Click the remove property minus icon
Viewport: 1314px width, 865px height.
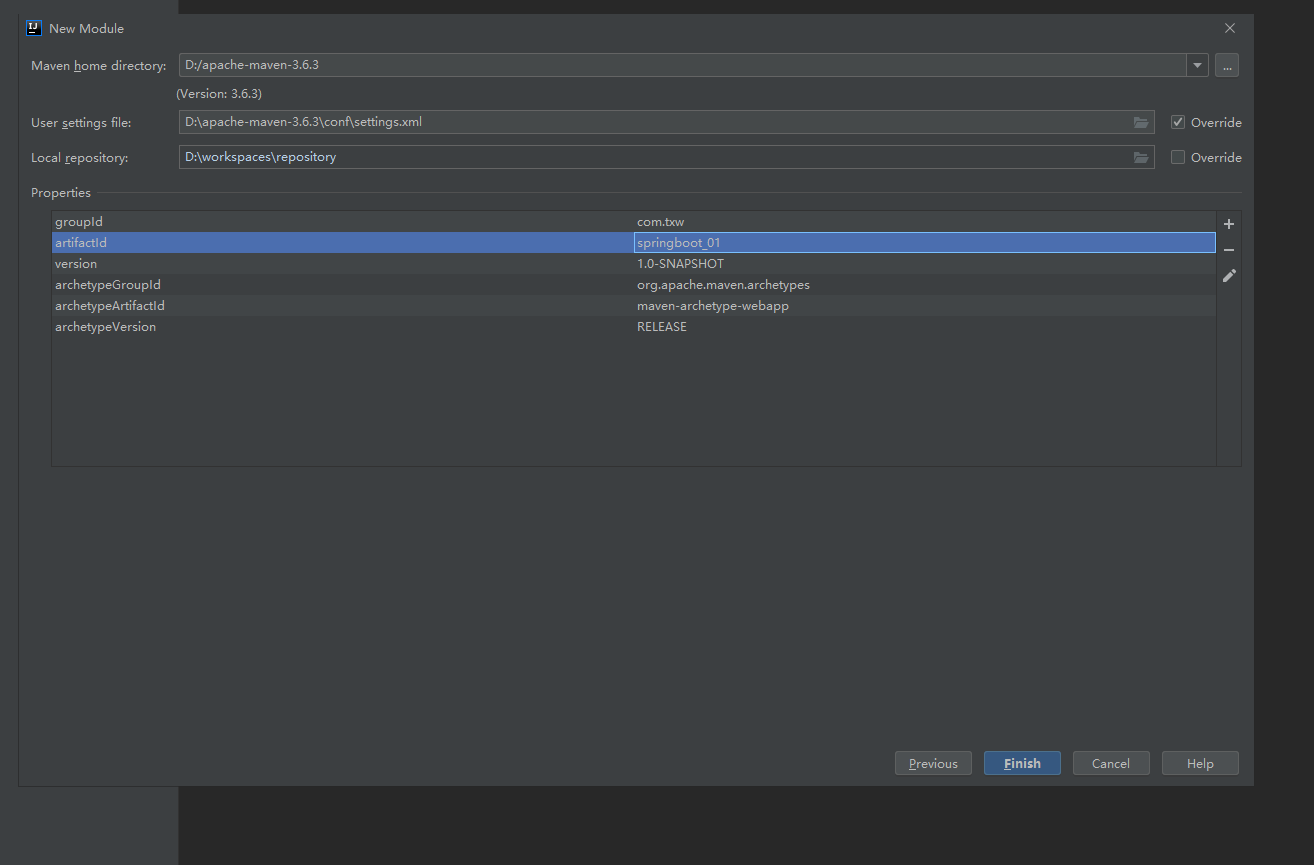click(x=1229, y=250)
